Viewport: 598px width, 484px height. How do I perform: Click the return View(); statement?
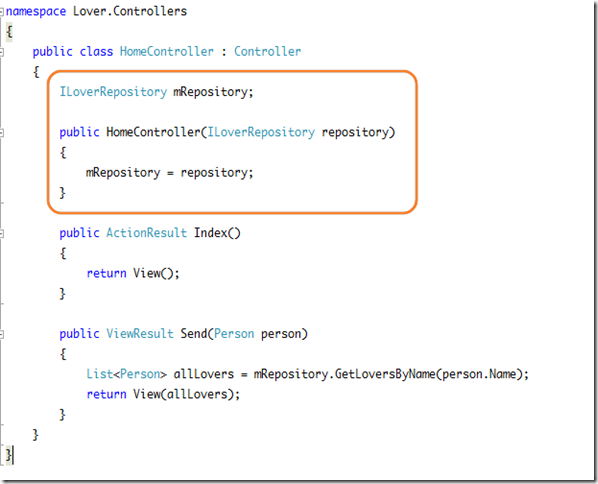133,273
